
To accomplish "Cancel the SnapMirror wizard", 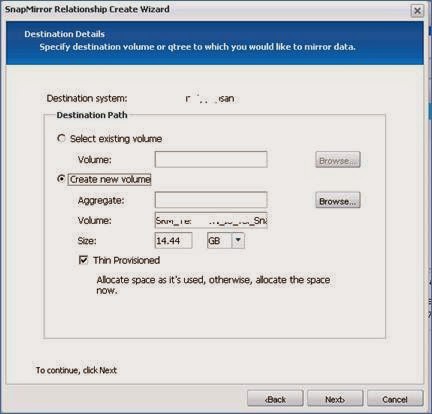I will point(395,399).
